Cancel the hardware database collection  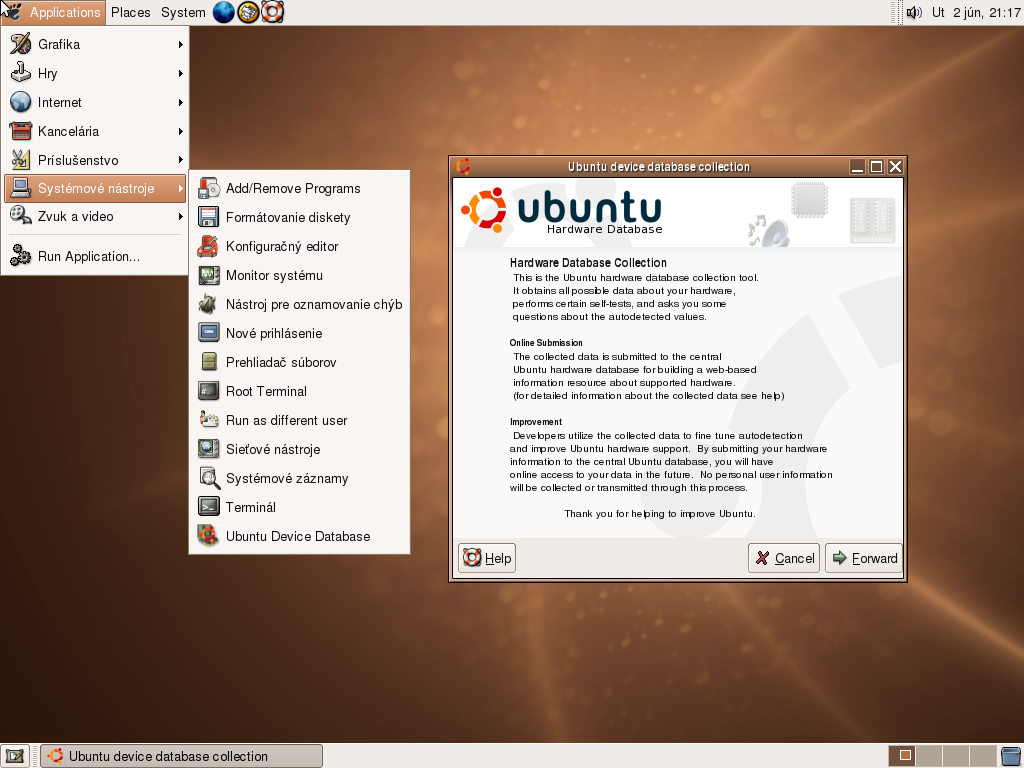tap(784, 558)
